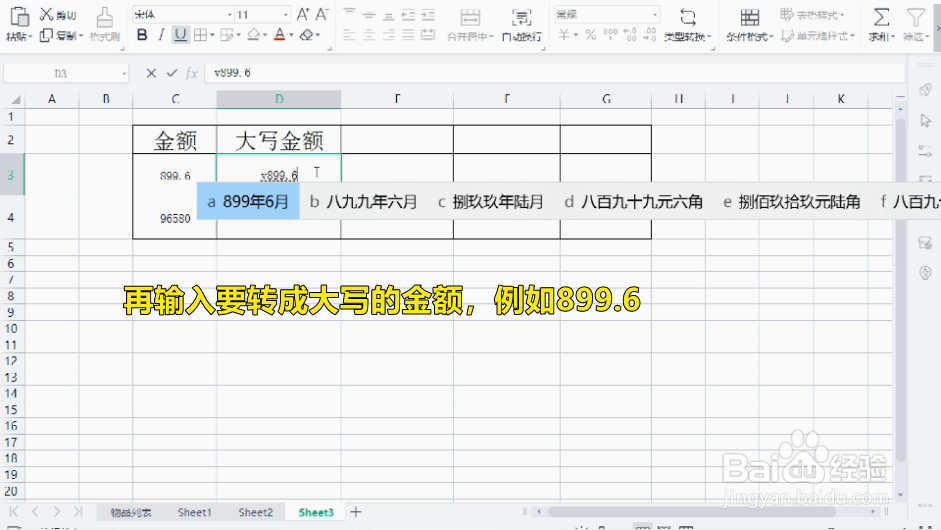Add a new sheet with plus
941x530 pixels.
pos(356,512)
